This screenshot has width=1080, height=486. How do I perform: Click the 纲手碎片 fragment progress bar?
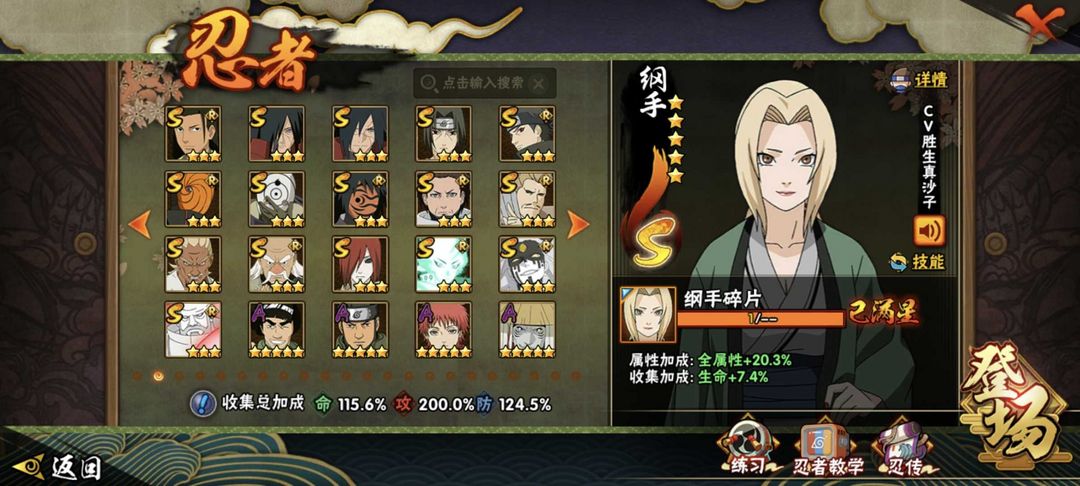tap(761, 319)
